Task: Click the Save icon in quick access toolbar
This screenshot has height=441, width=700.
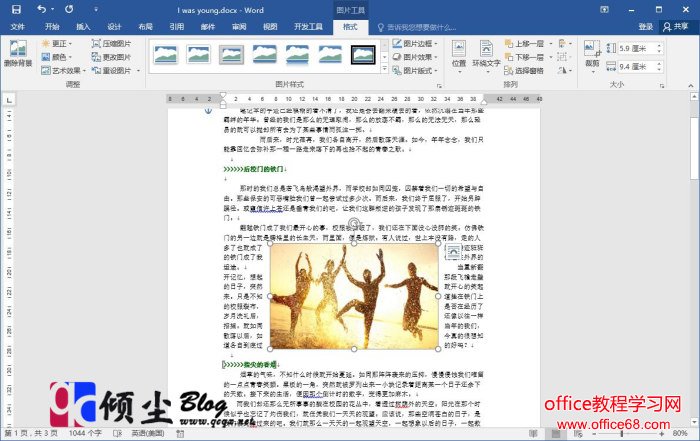Action: (x=16, y=9)
